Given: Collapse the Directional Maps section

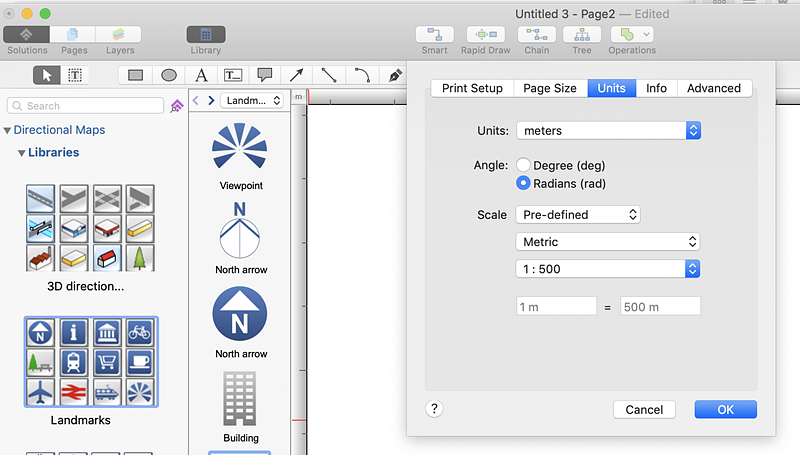Looking at the screenshot, I should point(7,131).
